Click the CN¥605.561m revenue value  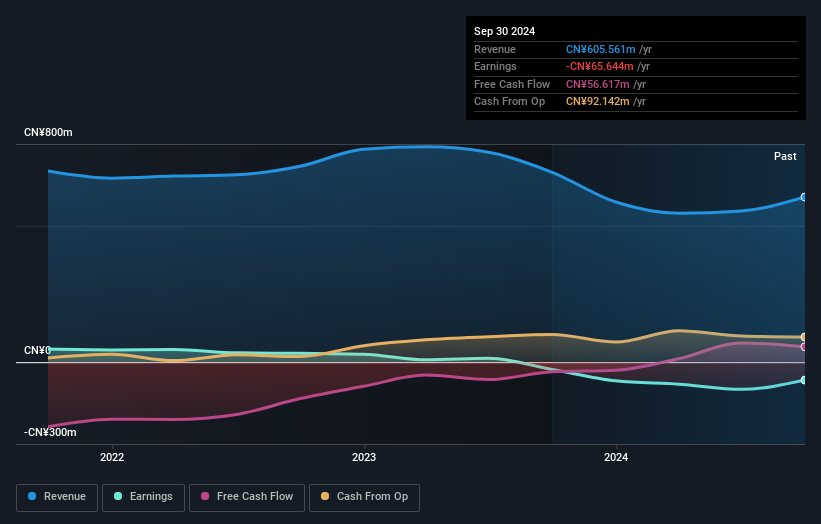point(600,49)
